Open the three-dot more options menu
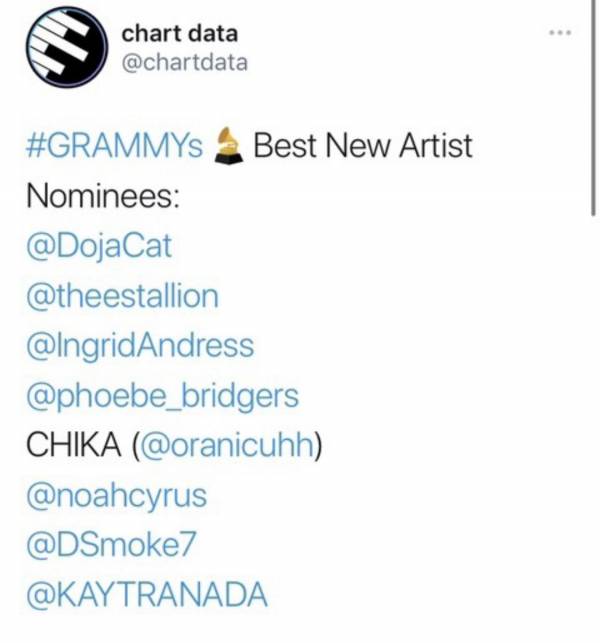Viewport: 600px width, 643px height. click(x=560, y=32)
